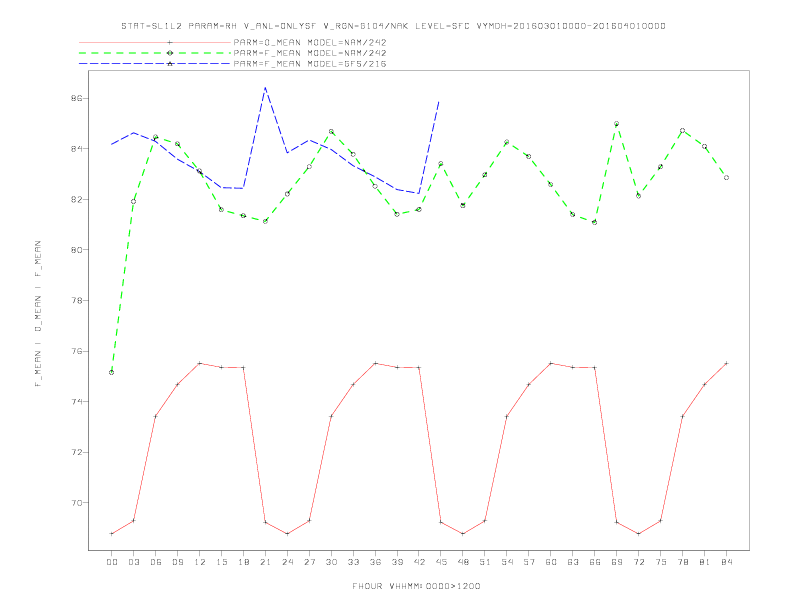Screen dimensions: 792x612
Task: Click x-axis forecast hour label 75
Action: click(661, 562)
